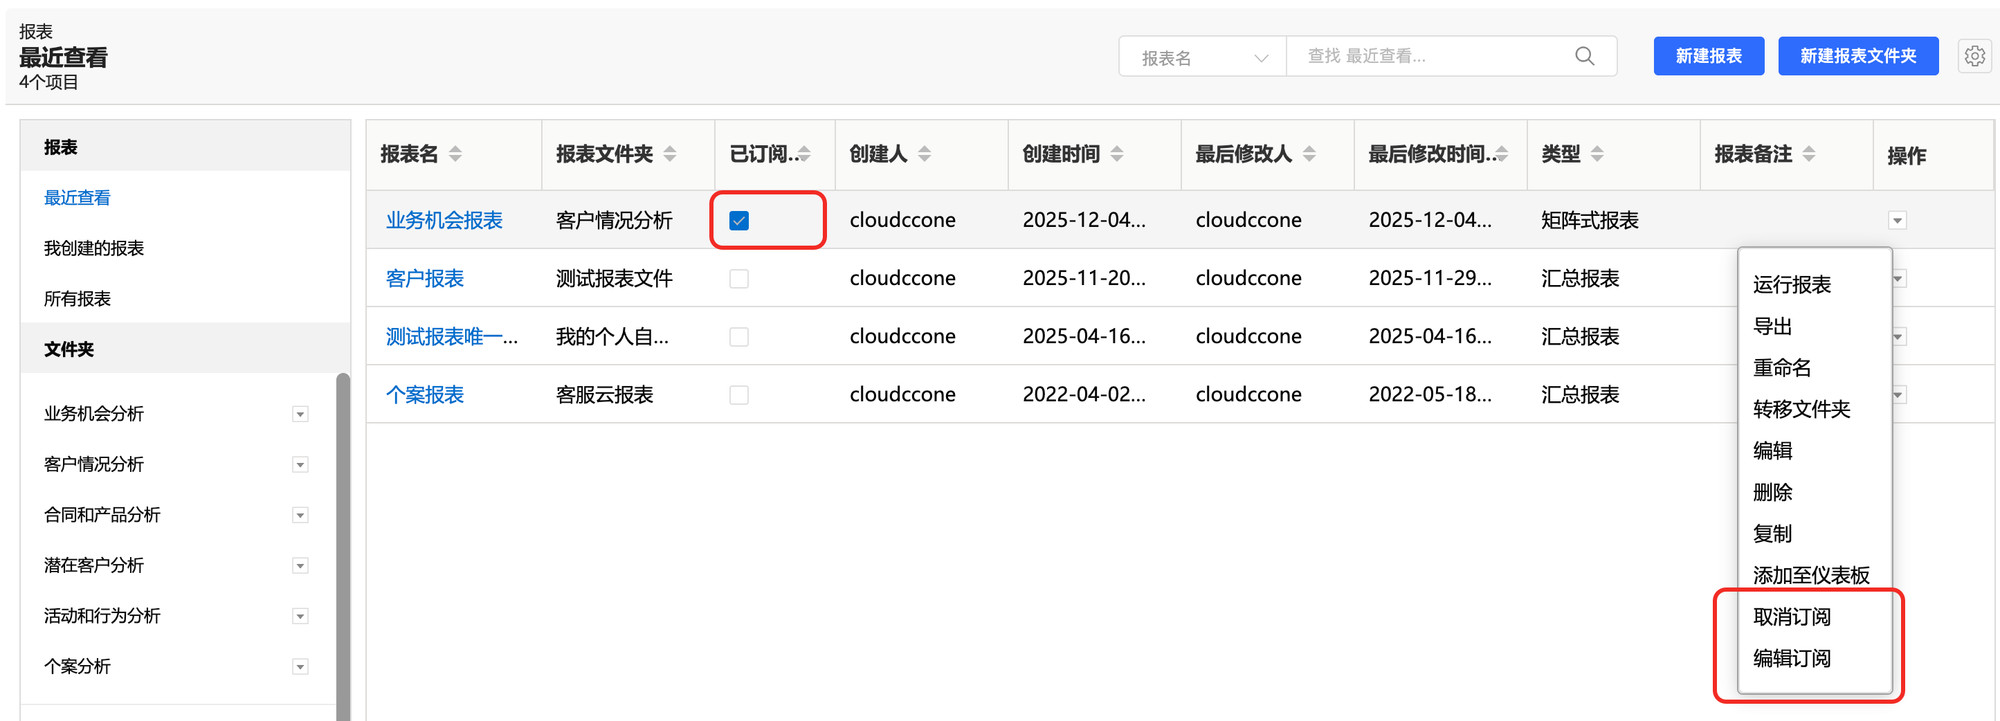Screen dimensions: 2000x721
Task: Expand the 业务机会分析 folder menu arrow
Action: pyautogui.click(x=300, y=414)
